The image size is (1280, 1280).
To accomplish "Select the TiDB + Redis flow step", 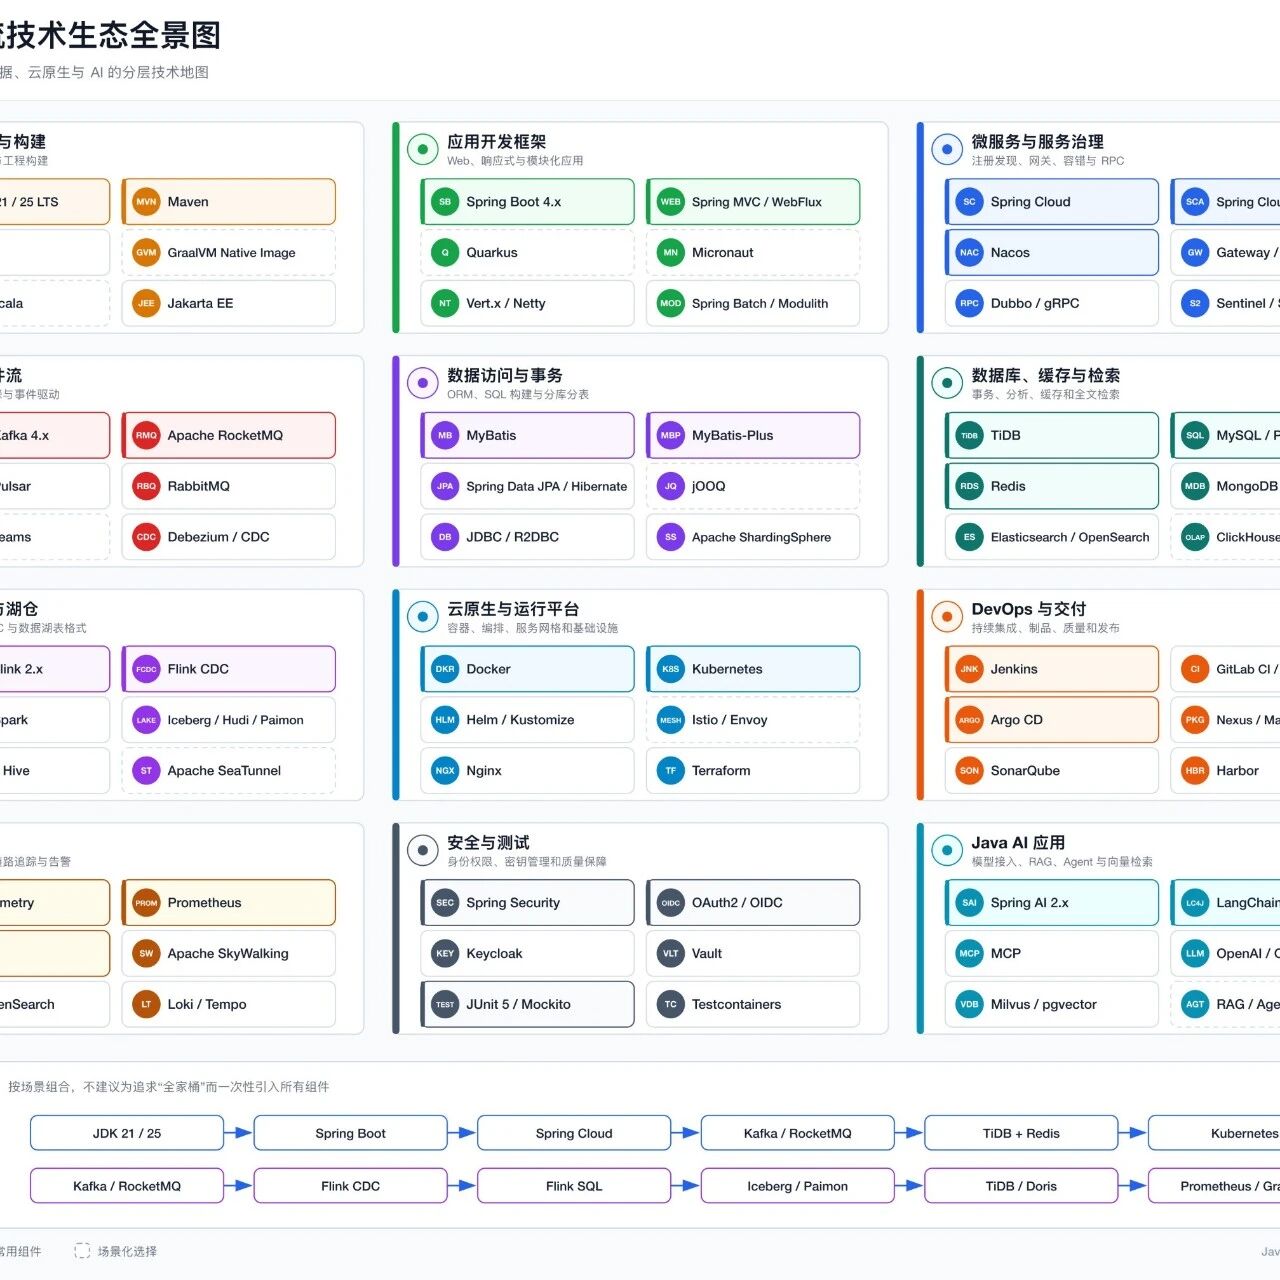I will 1021,1134.
